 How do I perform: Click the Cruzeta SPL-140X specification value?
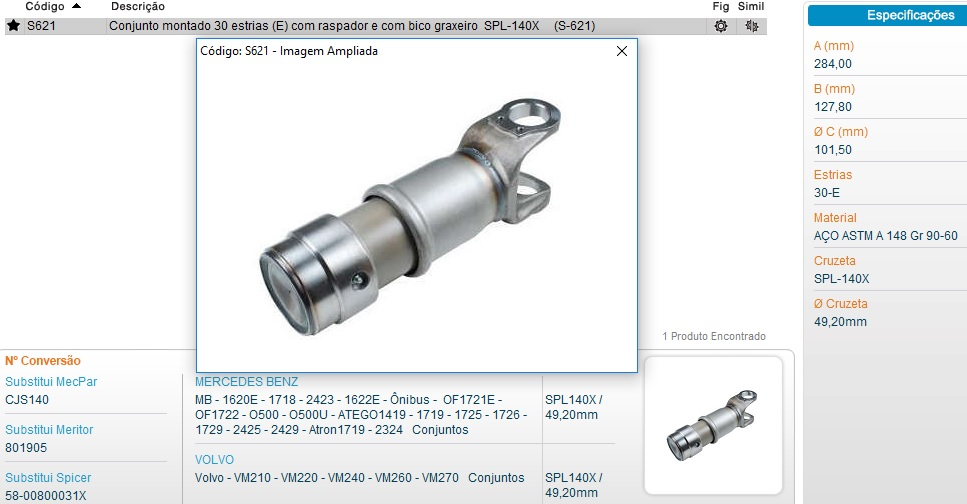(842, 279)
